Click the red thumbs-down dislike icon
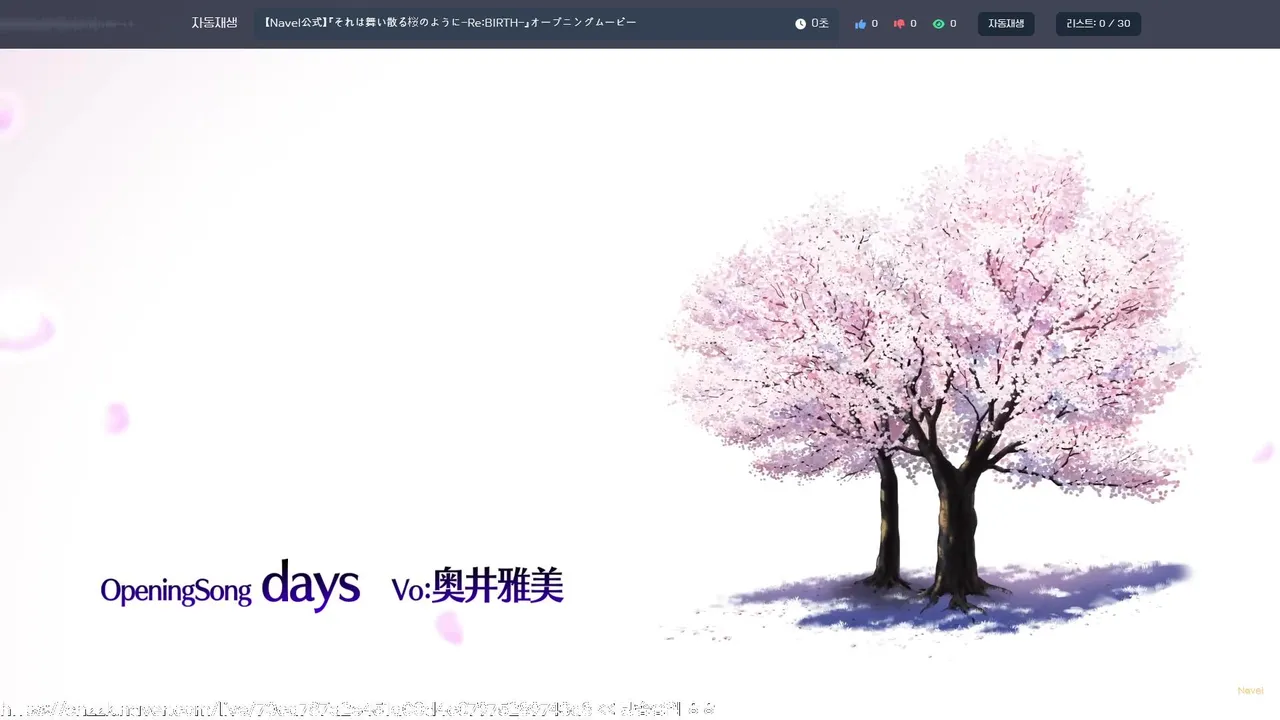Screen dimensions: 1280x720 (899, 24)
